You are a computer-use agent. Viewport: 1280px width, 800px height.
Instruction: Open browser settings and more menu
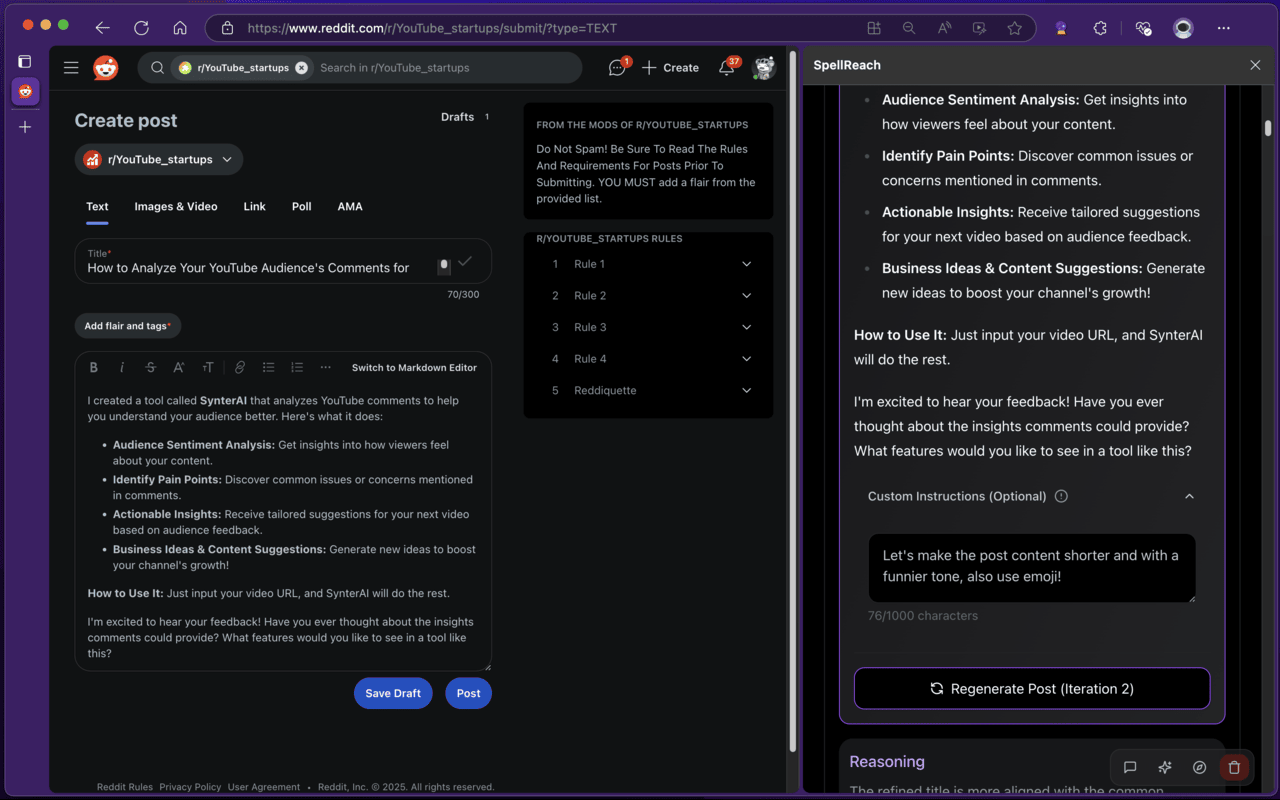[1224, 28]
